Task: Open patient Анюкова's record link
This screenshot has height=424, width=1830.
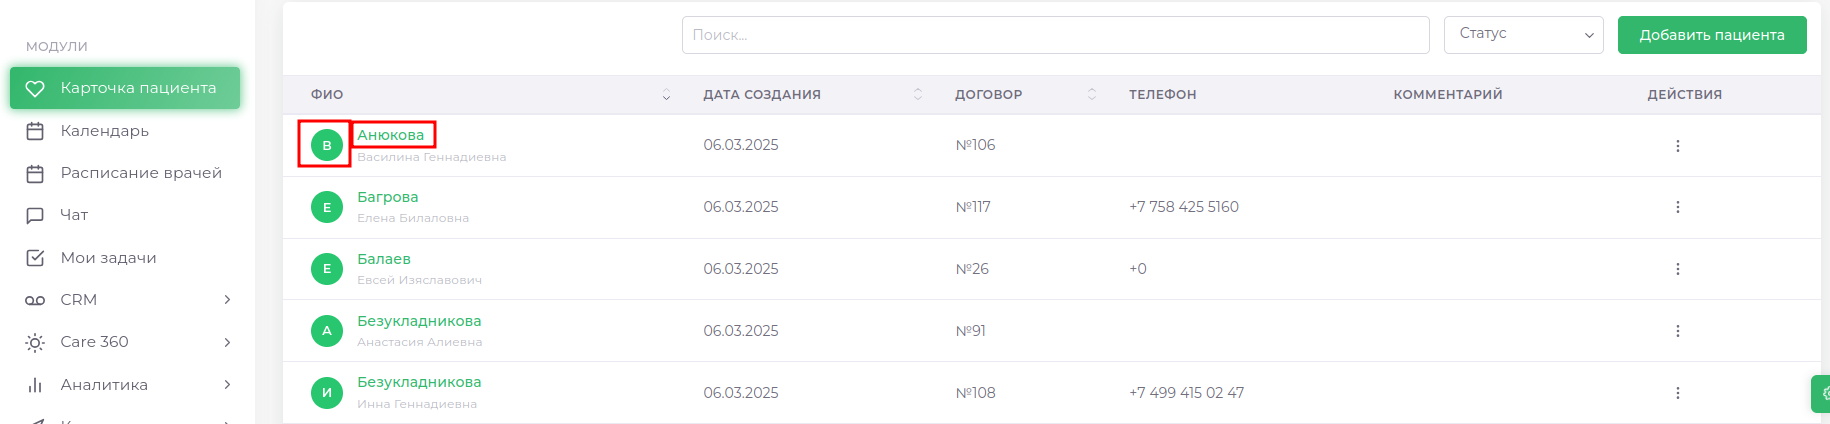Action: pyautogui.click(x=391, y=135)
